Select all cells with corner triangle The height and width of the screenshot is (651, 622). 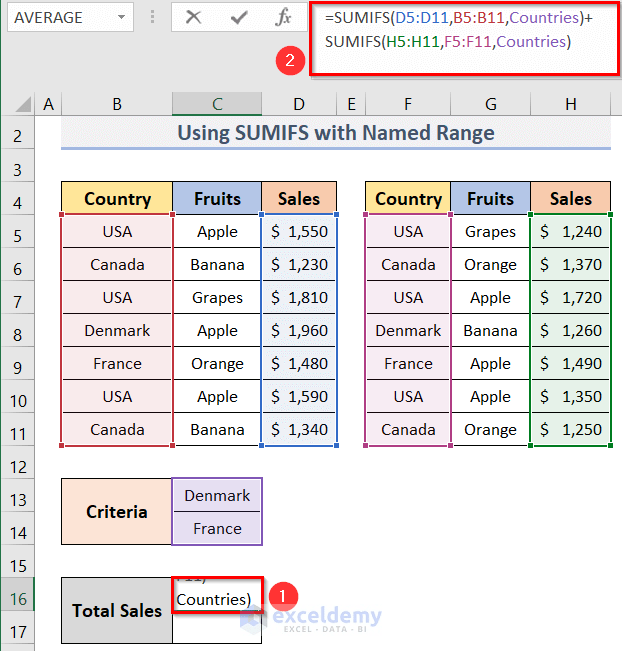pos(23,104)
